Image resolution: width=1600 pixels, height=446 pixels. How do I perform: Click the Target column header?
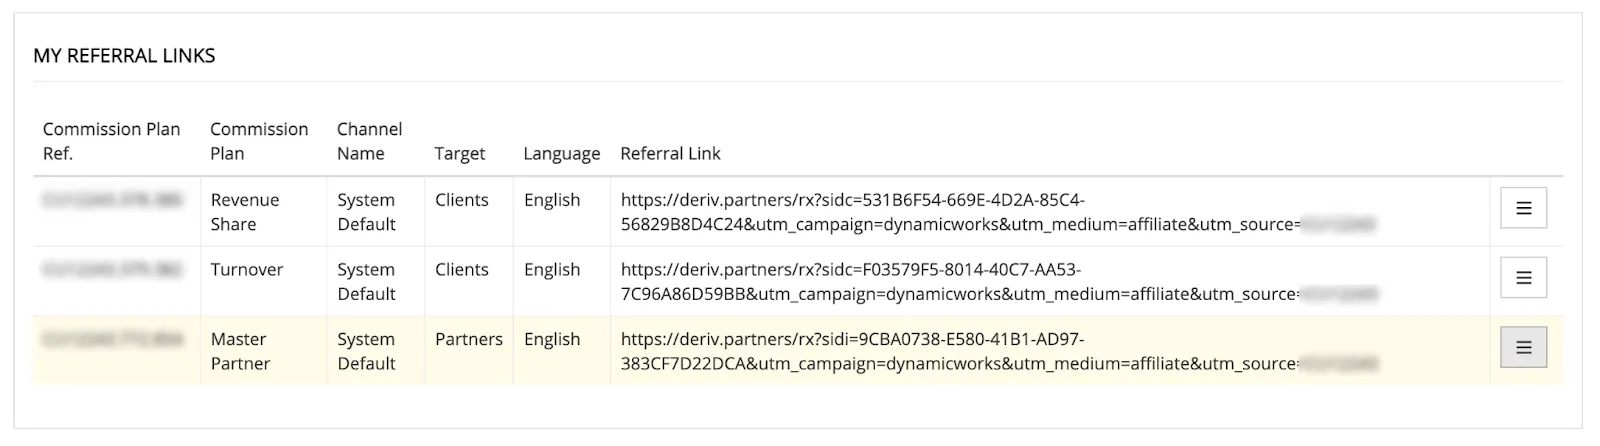(x=460, y=153)
